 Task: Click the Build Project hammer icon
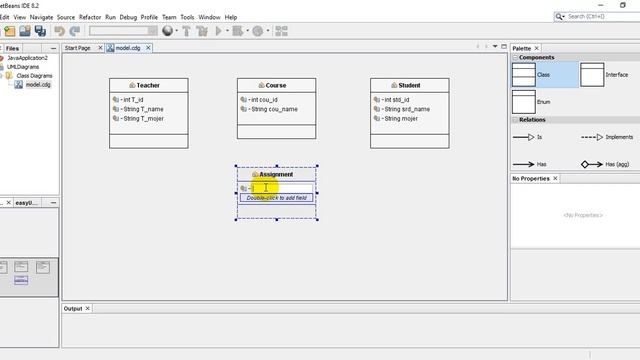coord(186,31)
